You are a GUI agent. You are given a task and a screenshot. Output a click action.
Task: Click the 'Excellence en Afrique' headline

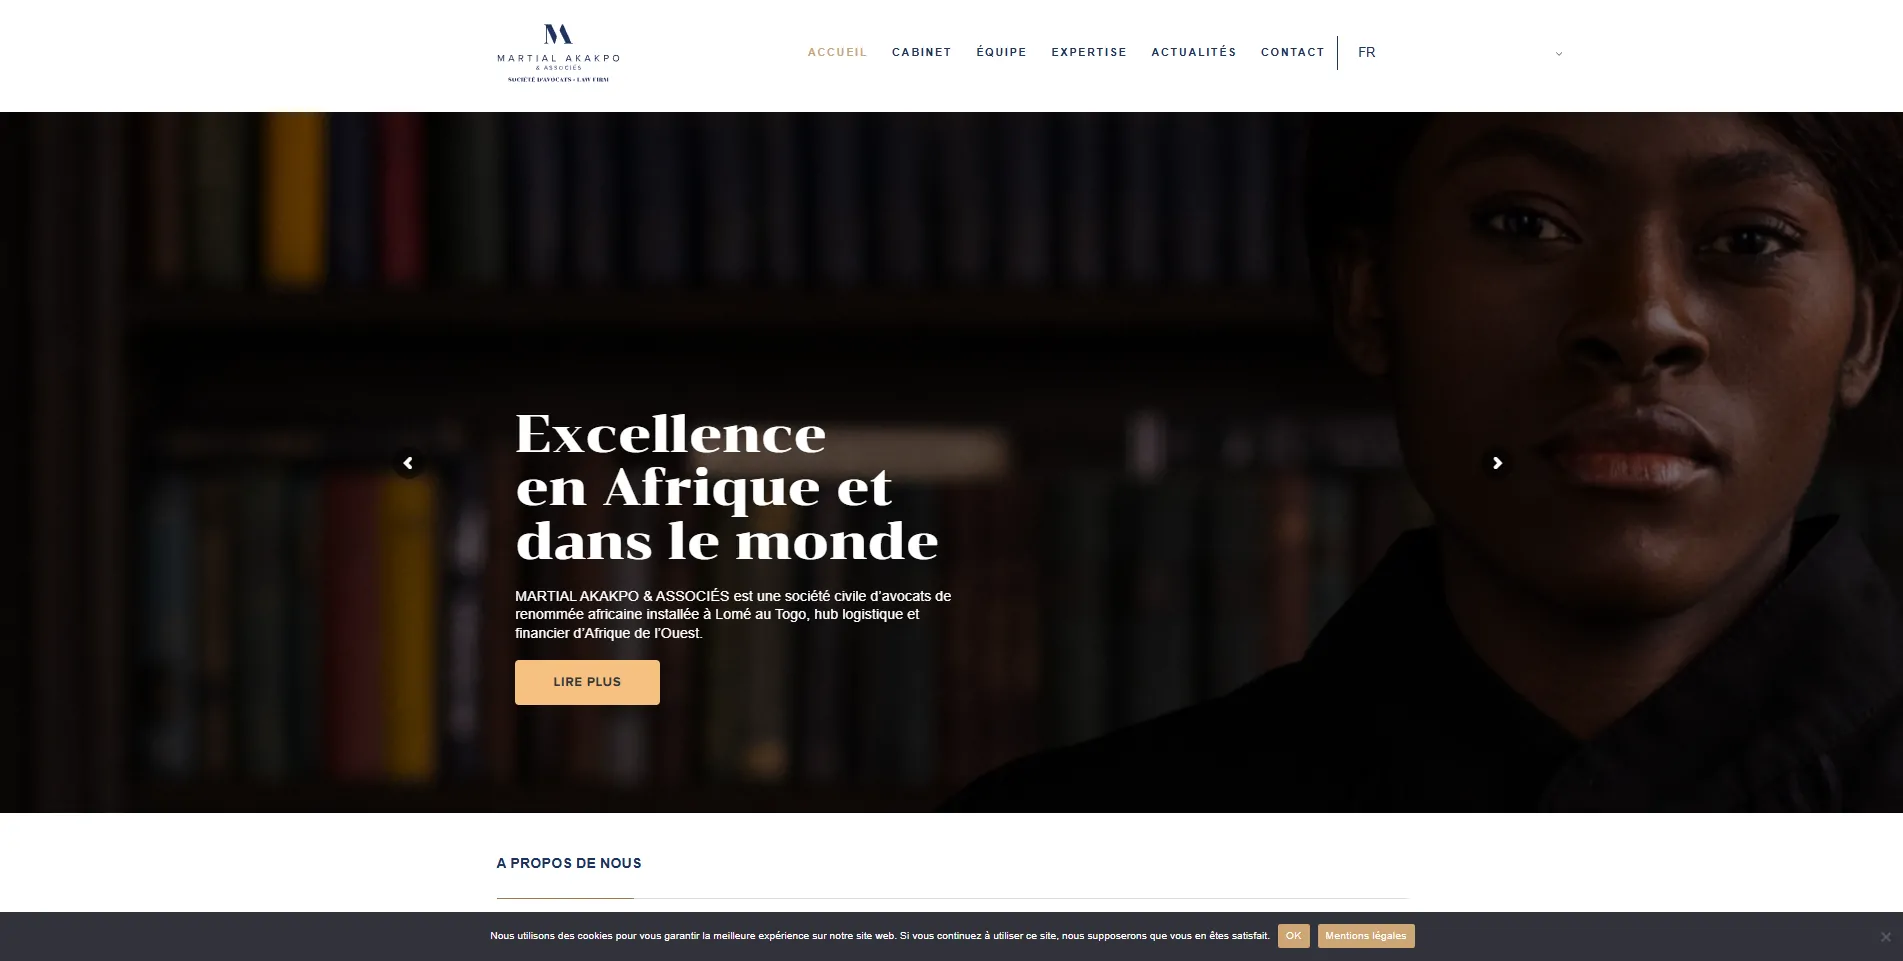726,488
